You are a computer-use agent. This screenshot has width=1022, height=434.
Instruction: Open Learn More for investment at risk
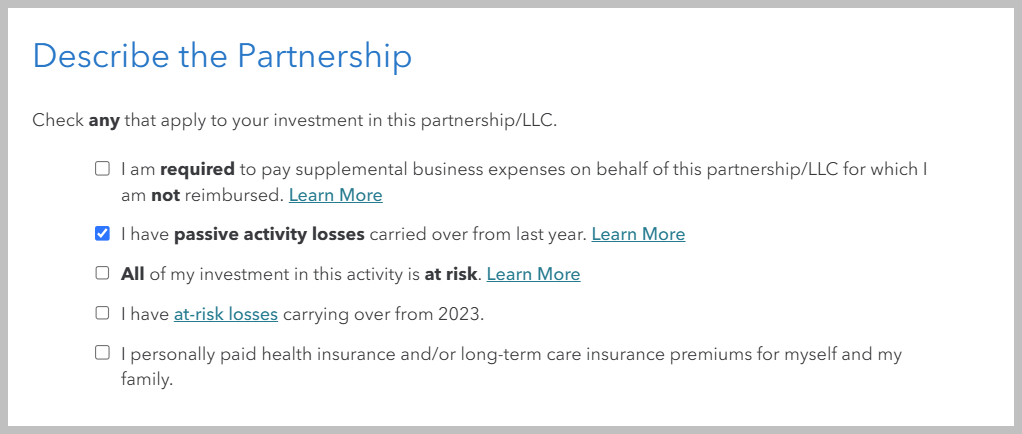pyautogui.click(x=533, y=274)
